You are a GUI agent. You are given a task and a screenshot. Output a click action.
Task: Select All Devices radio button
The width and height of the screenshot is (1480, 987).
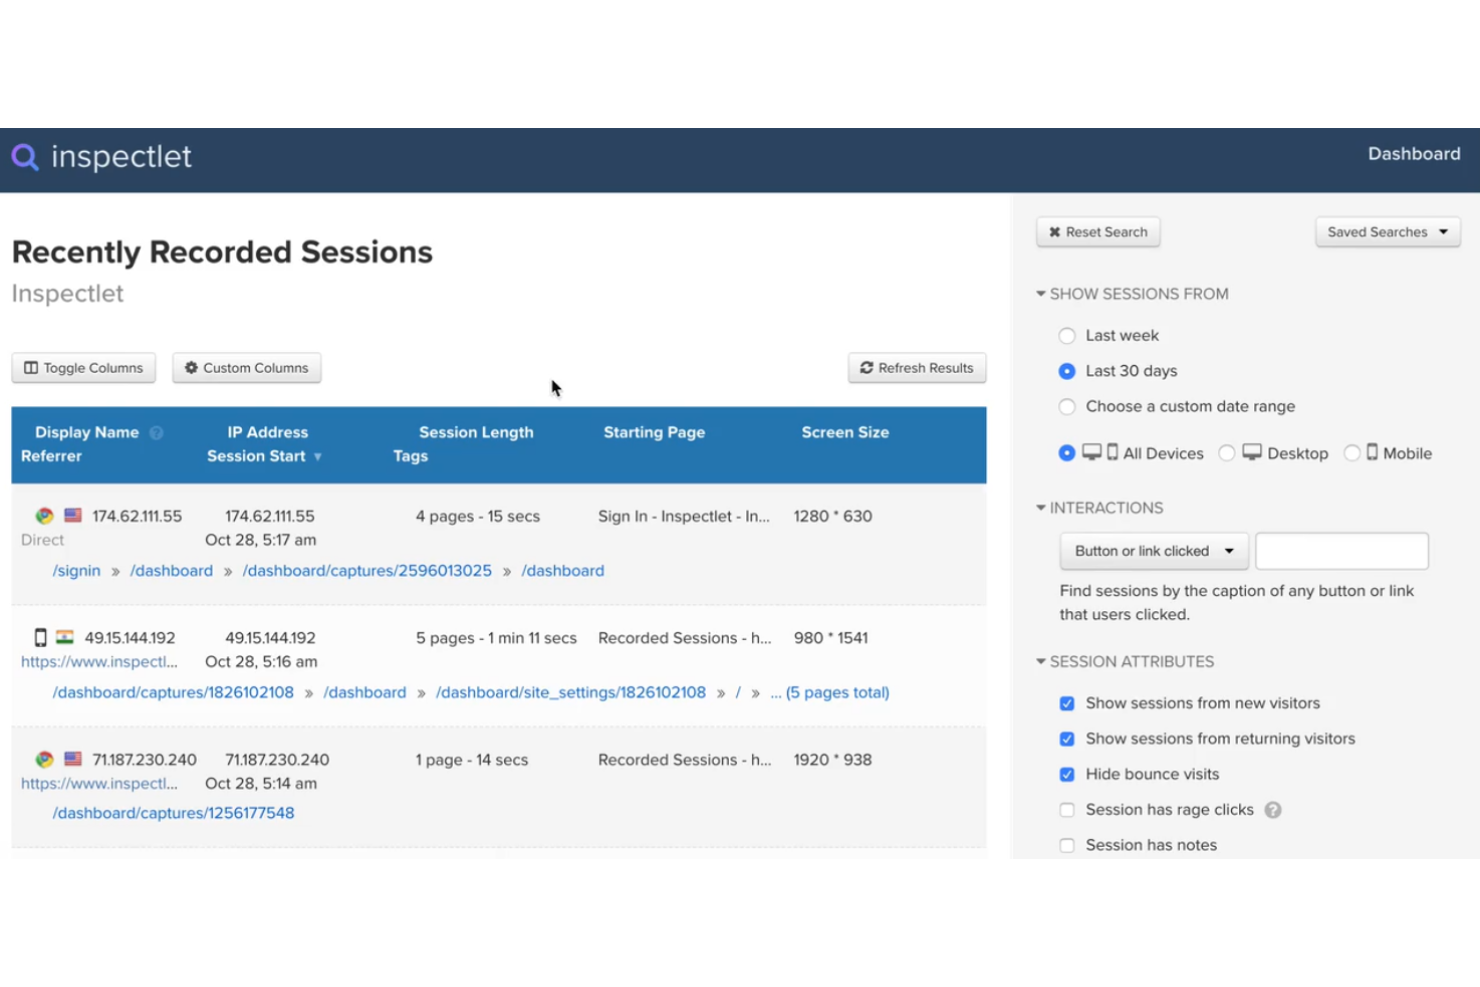[x=1067, y=453]
